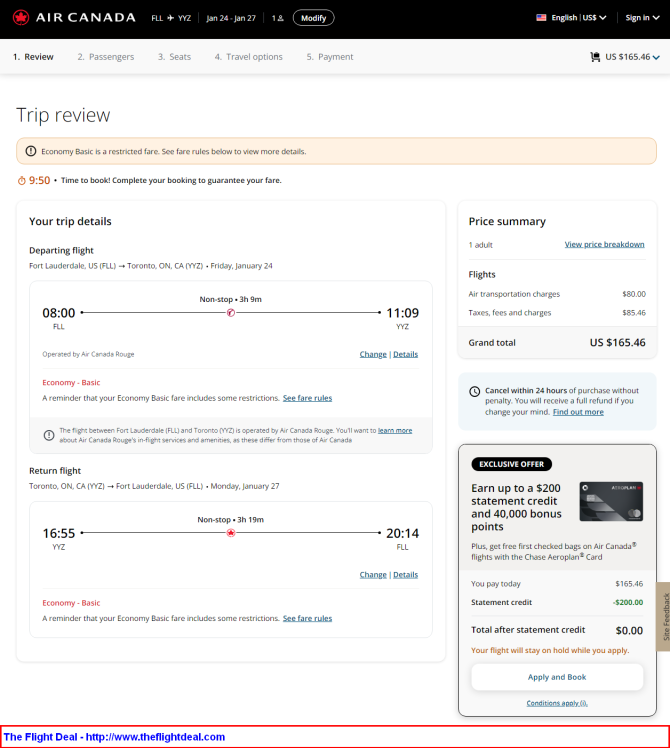
Task: Click the 1 adult label in Price summary
Action: 481,245
